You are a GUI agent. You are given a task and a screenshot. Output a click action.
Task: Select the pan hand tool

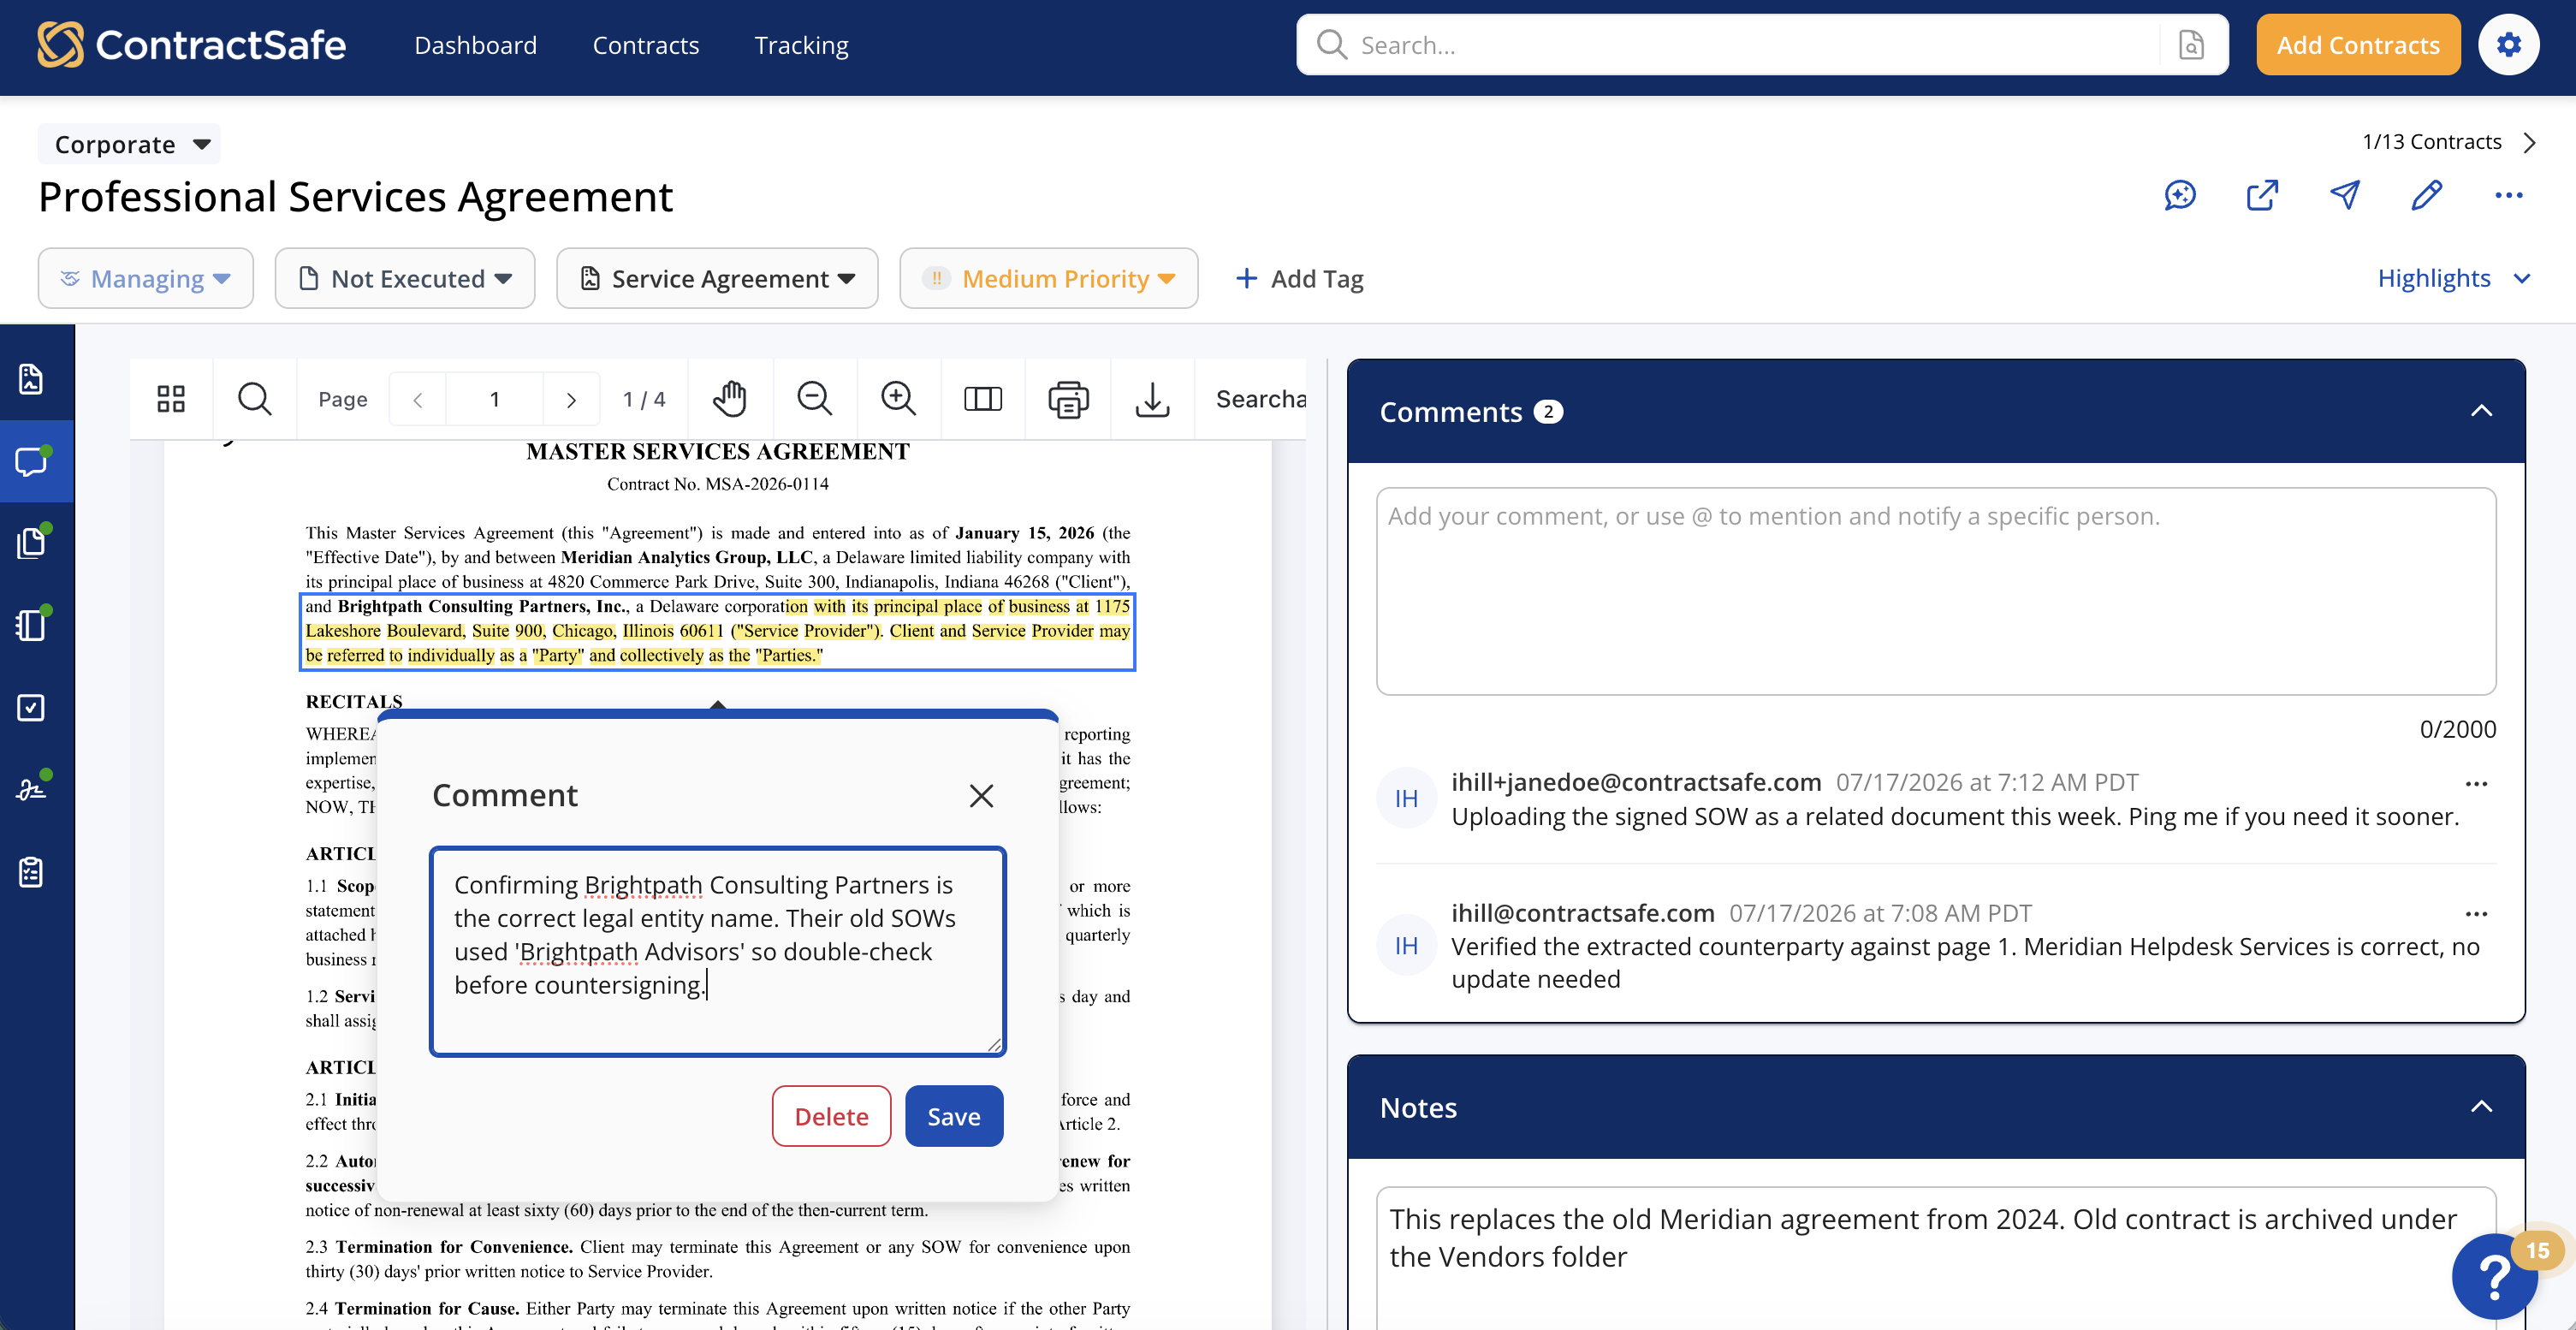tap(730, 399)
